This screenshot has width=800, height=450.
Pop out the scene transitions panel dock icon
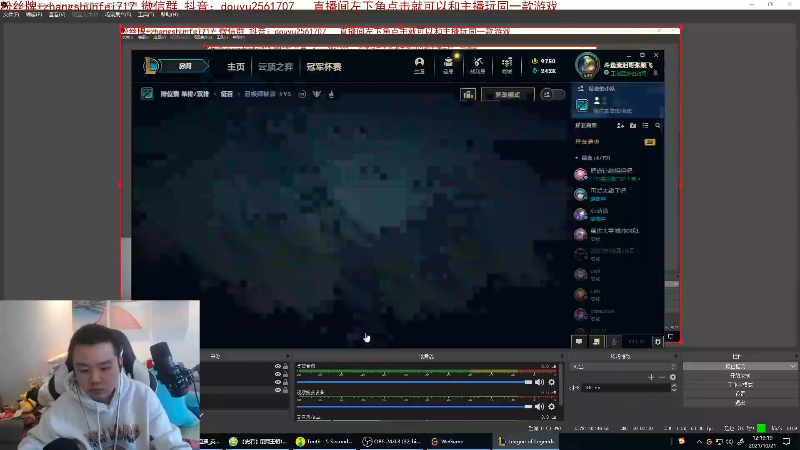[x=676, y=356]
